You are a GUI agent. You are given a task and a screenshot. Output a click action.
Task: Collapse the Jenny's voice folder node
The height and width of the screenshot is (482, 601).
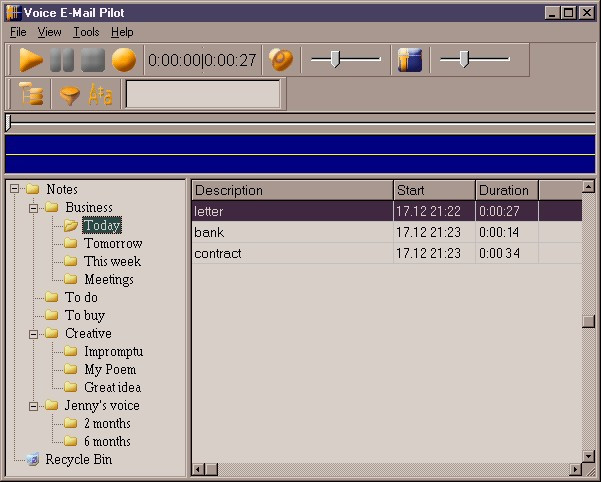pyautogui.click(x=33, y=406)
